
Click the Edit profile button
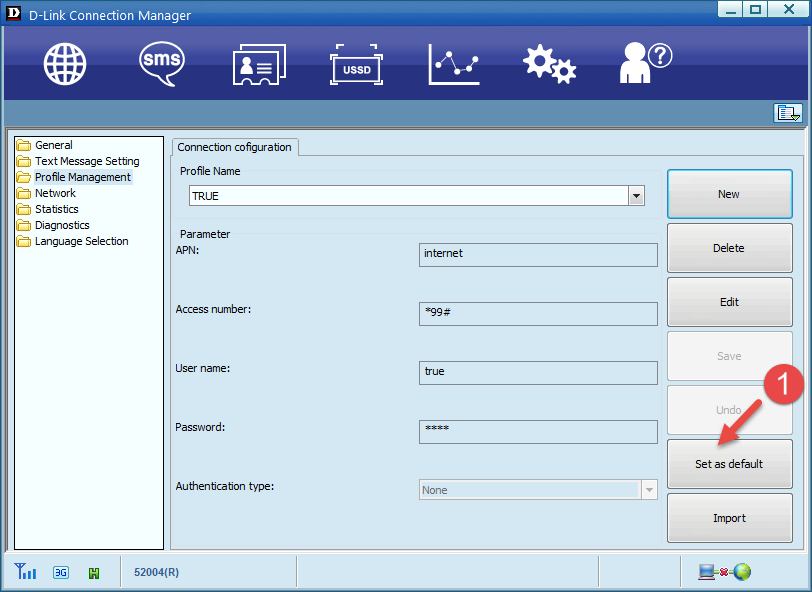pos(729,302)
